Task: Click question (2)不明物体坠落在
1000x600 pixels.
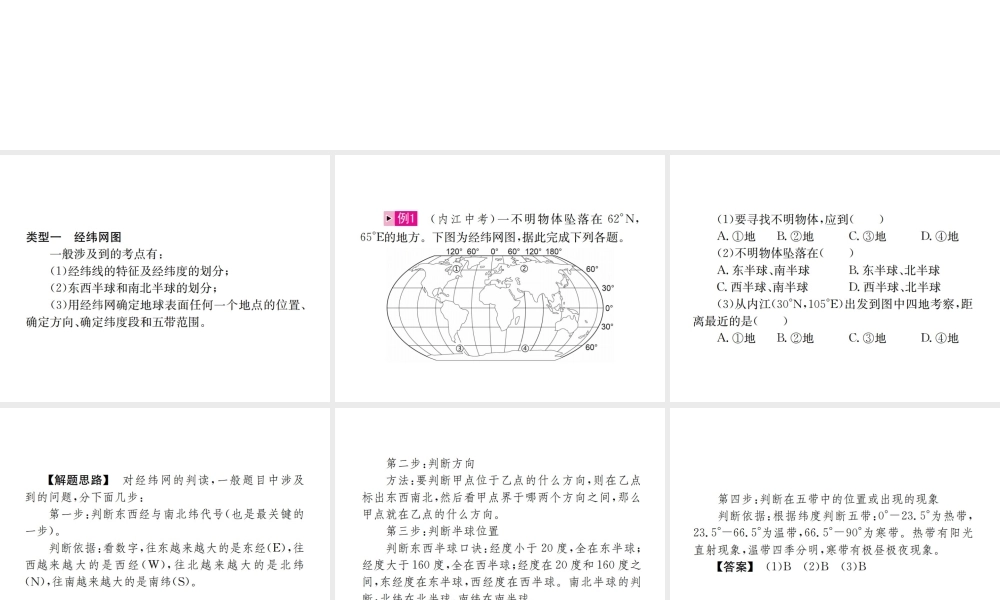Action: (x=785, y=253)
